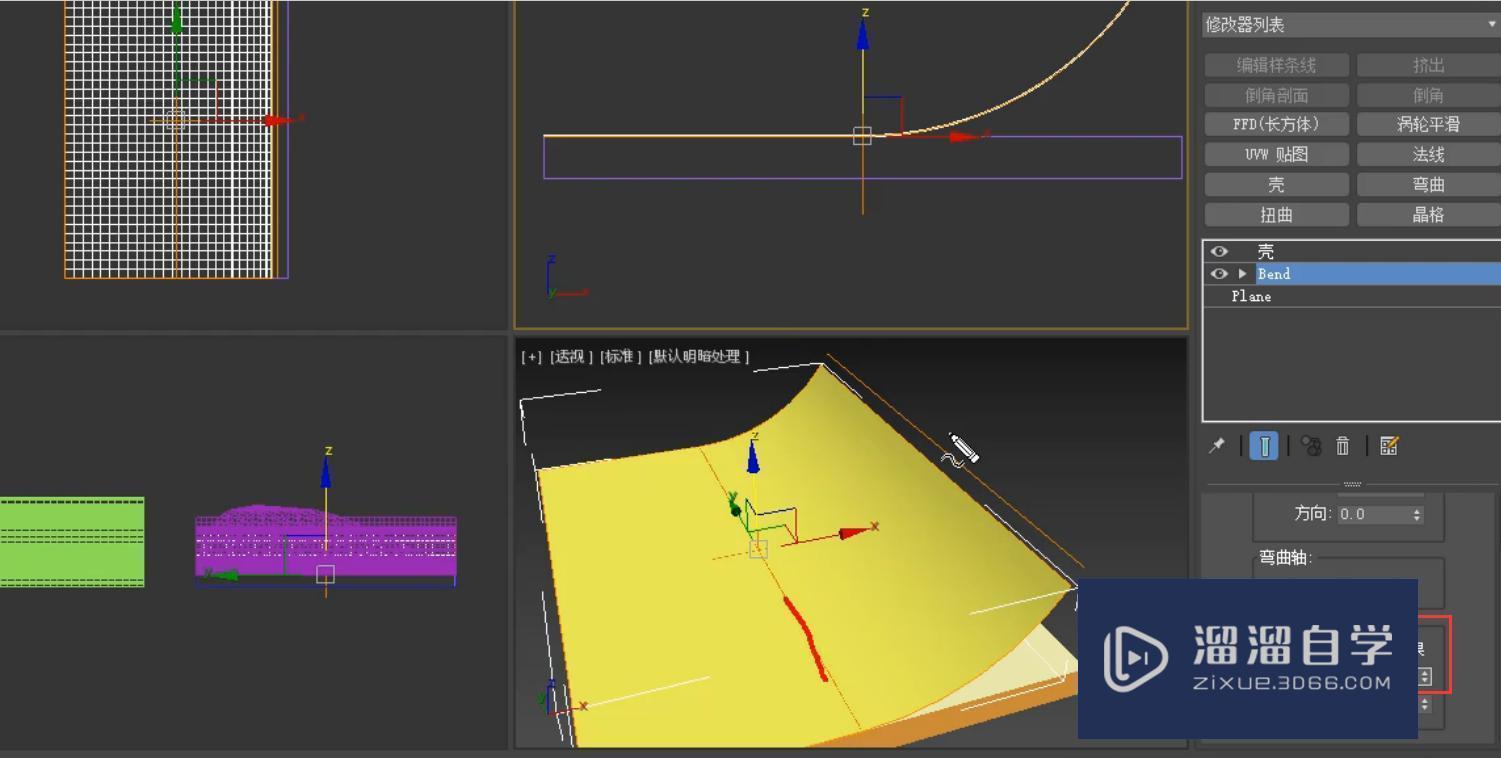Toggle visibility of the 壳 modifier
Screen dimensions: 1501x758
tap(1219, 251)
